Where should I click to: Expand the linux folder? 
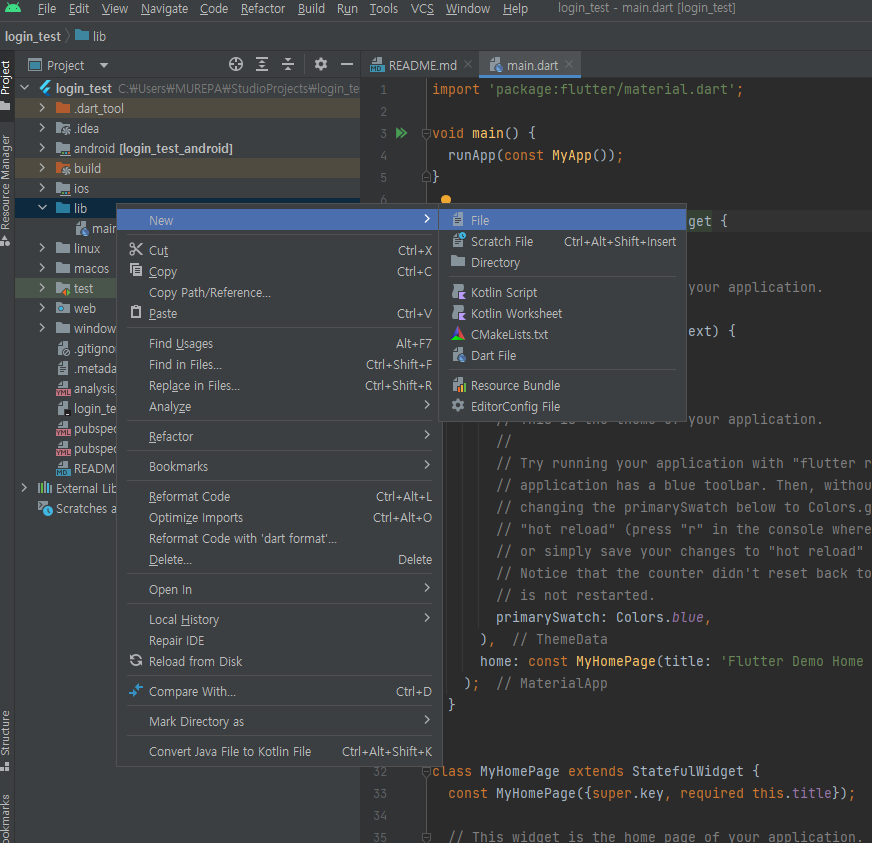coord(42,248)
